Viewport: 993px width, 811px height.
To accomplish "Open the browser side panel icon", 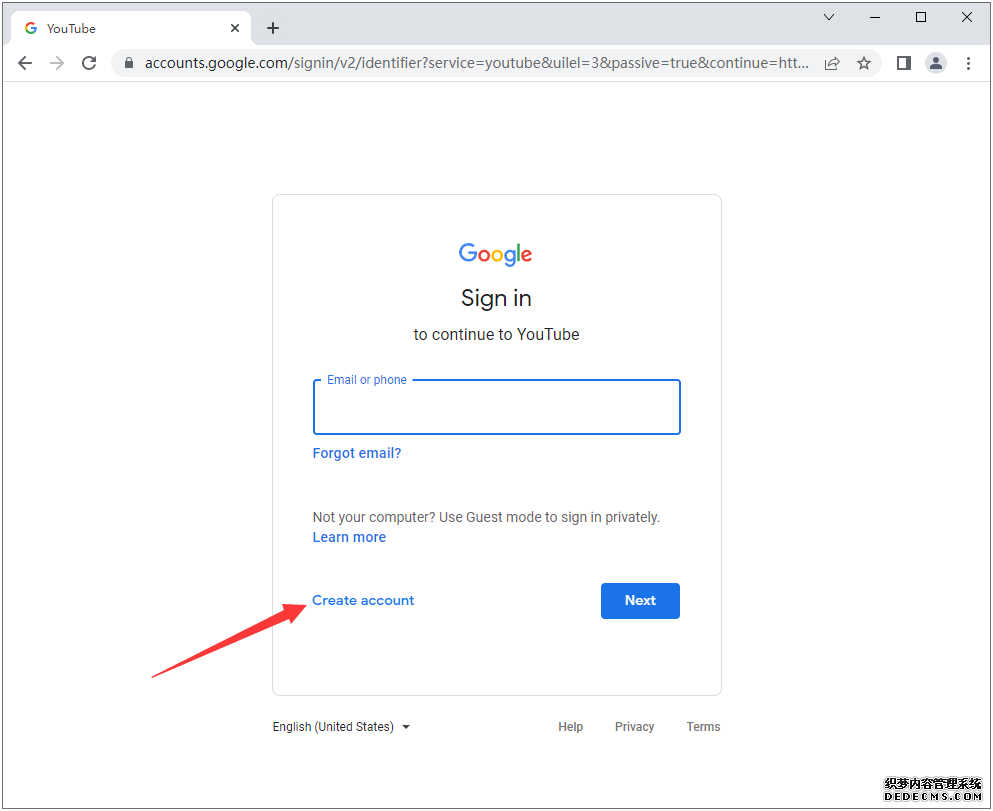I will [904, 63].
